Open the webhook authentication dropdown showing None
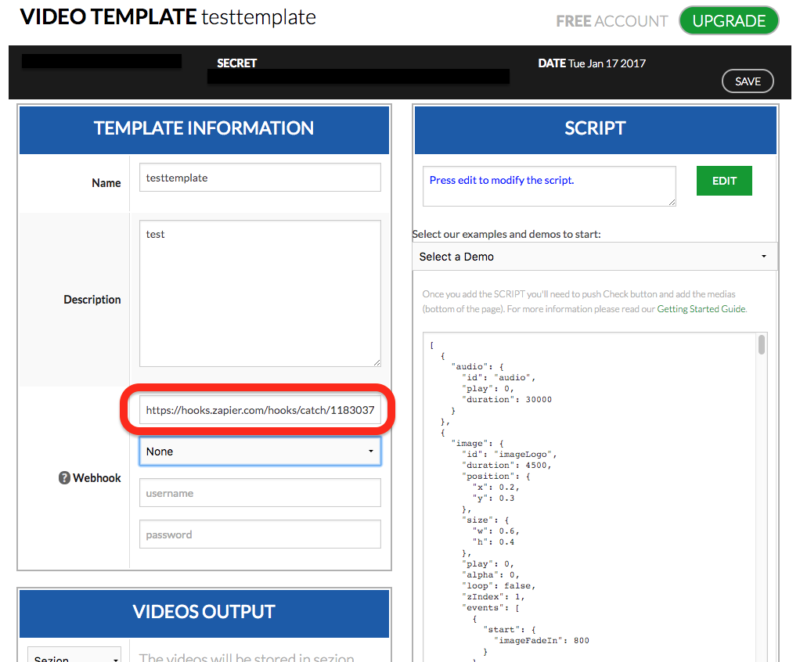The height and width of the screenshot is (662, 800). pos(260,452)
